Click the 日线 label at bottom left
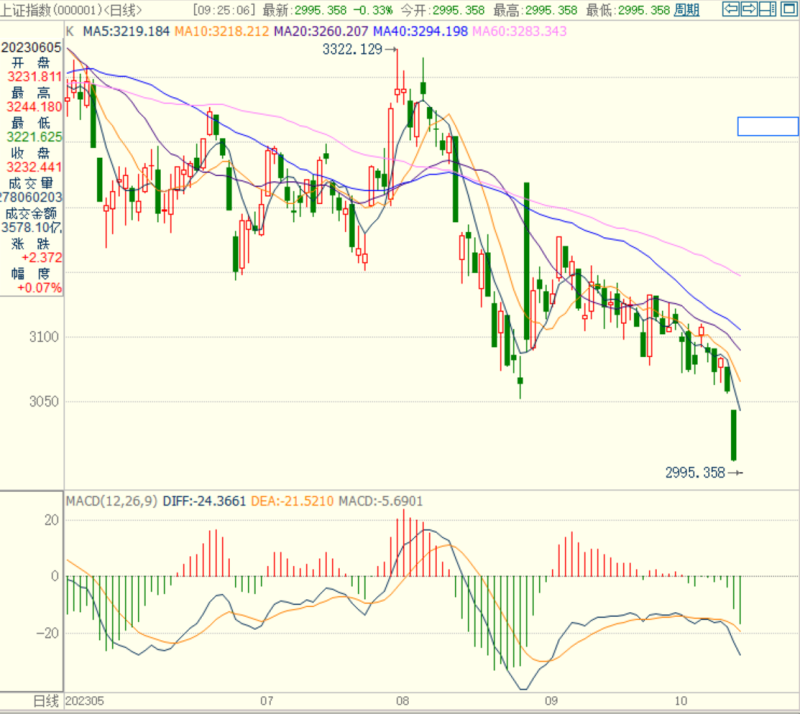Image resolution: width=800 pixels, height=714 pixels. point(46,701)
